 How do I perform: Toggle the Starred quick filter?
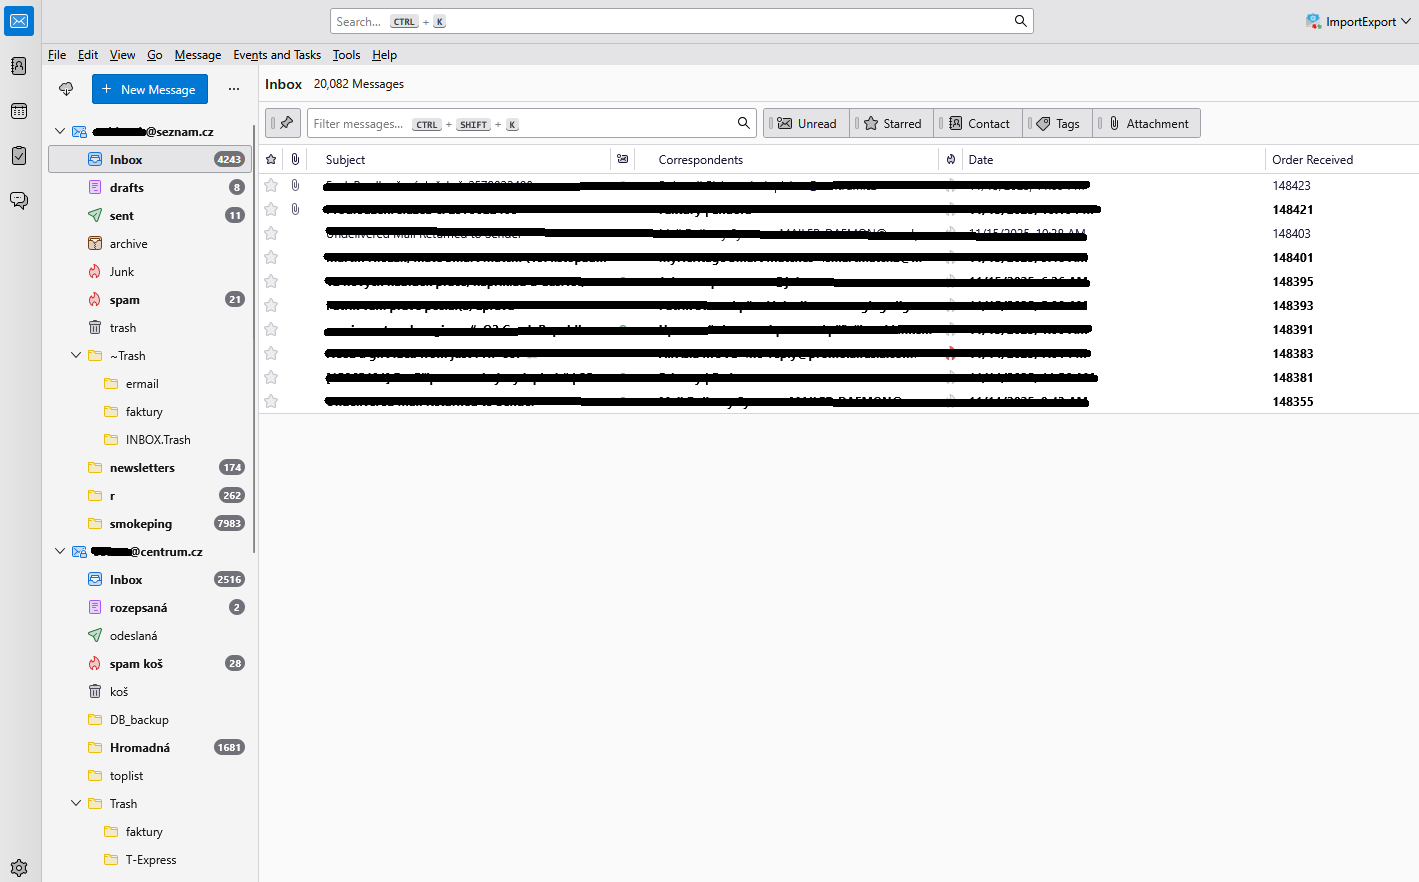pyautogui.click(x=893, y=124)
